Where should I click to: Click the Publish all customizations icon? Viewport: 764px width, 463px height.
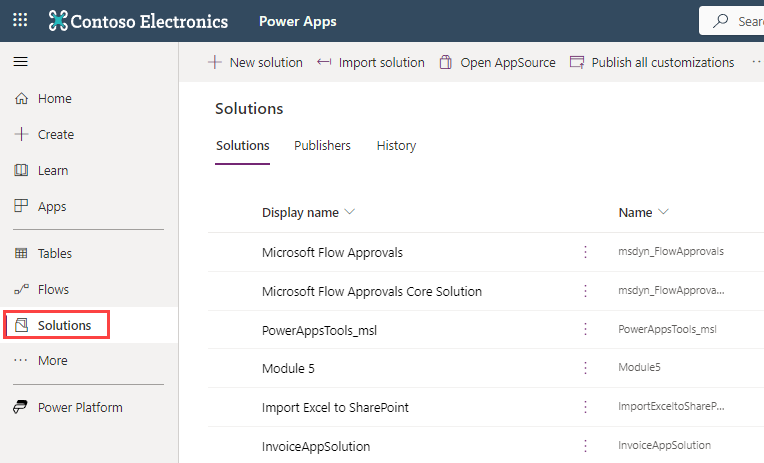point(577,62)
